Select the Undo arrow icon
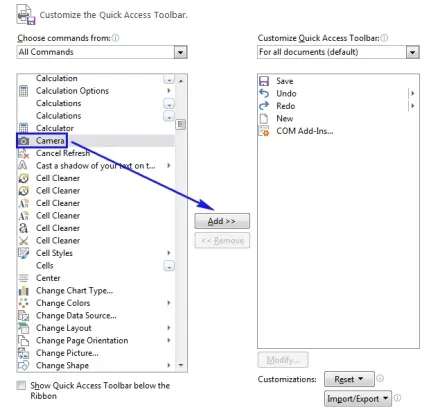Screen dimensions: 424x412 tap(264, 94)
